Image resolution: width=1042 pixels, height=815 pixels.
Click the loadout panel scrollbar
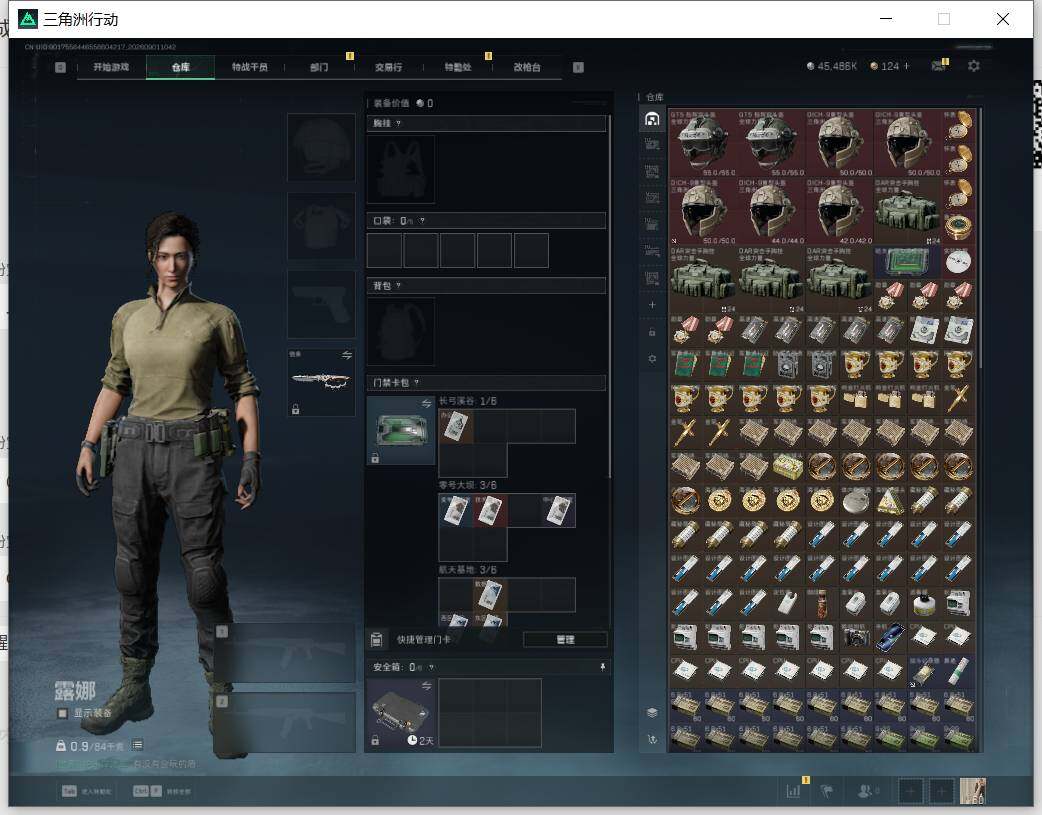[609, 296]
